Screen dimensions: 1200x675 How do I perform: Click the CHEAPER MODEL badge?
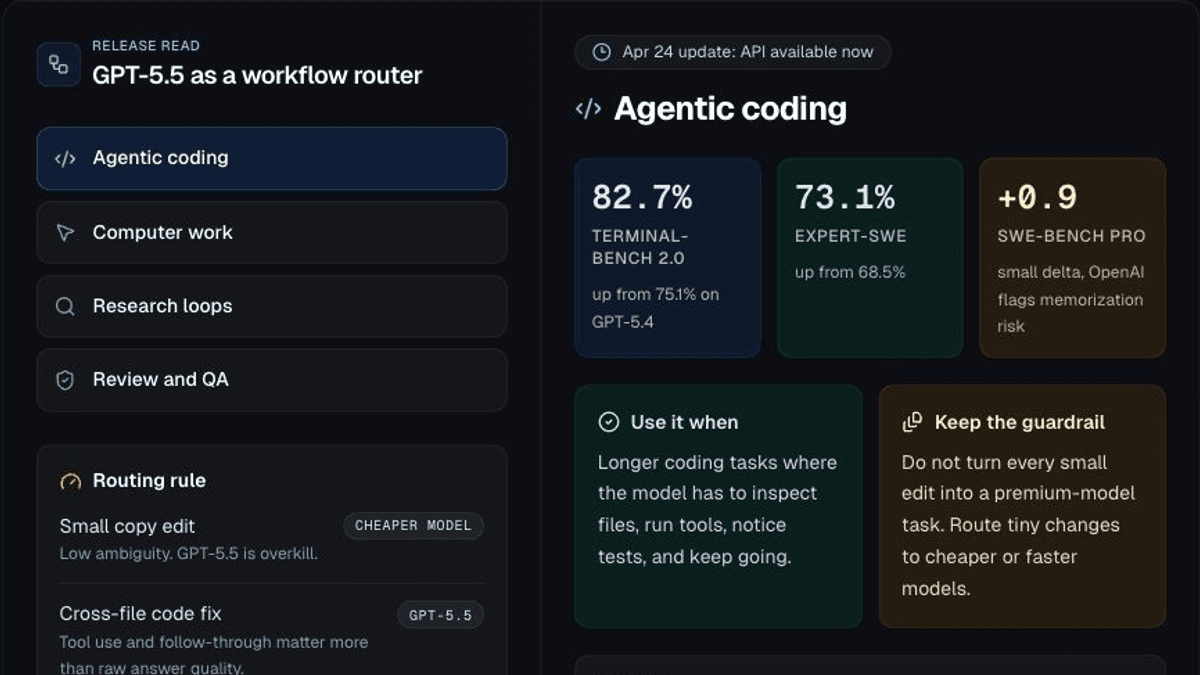[x=413, y=526]
